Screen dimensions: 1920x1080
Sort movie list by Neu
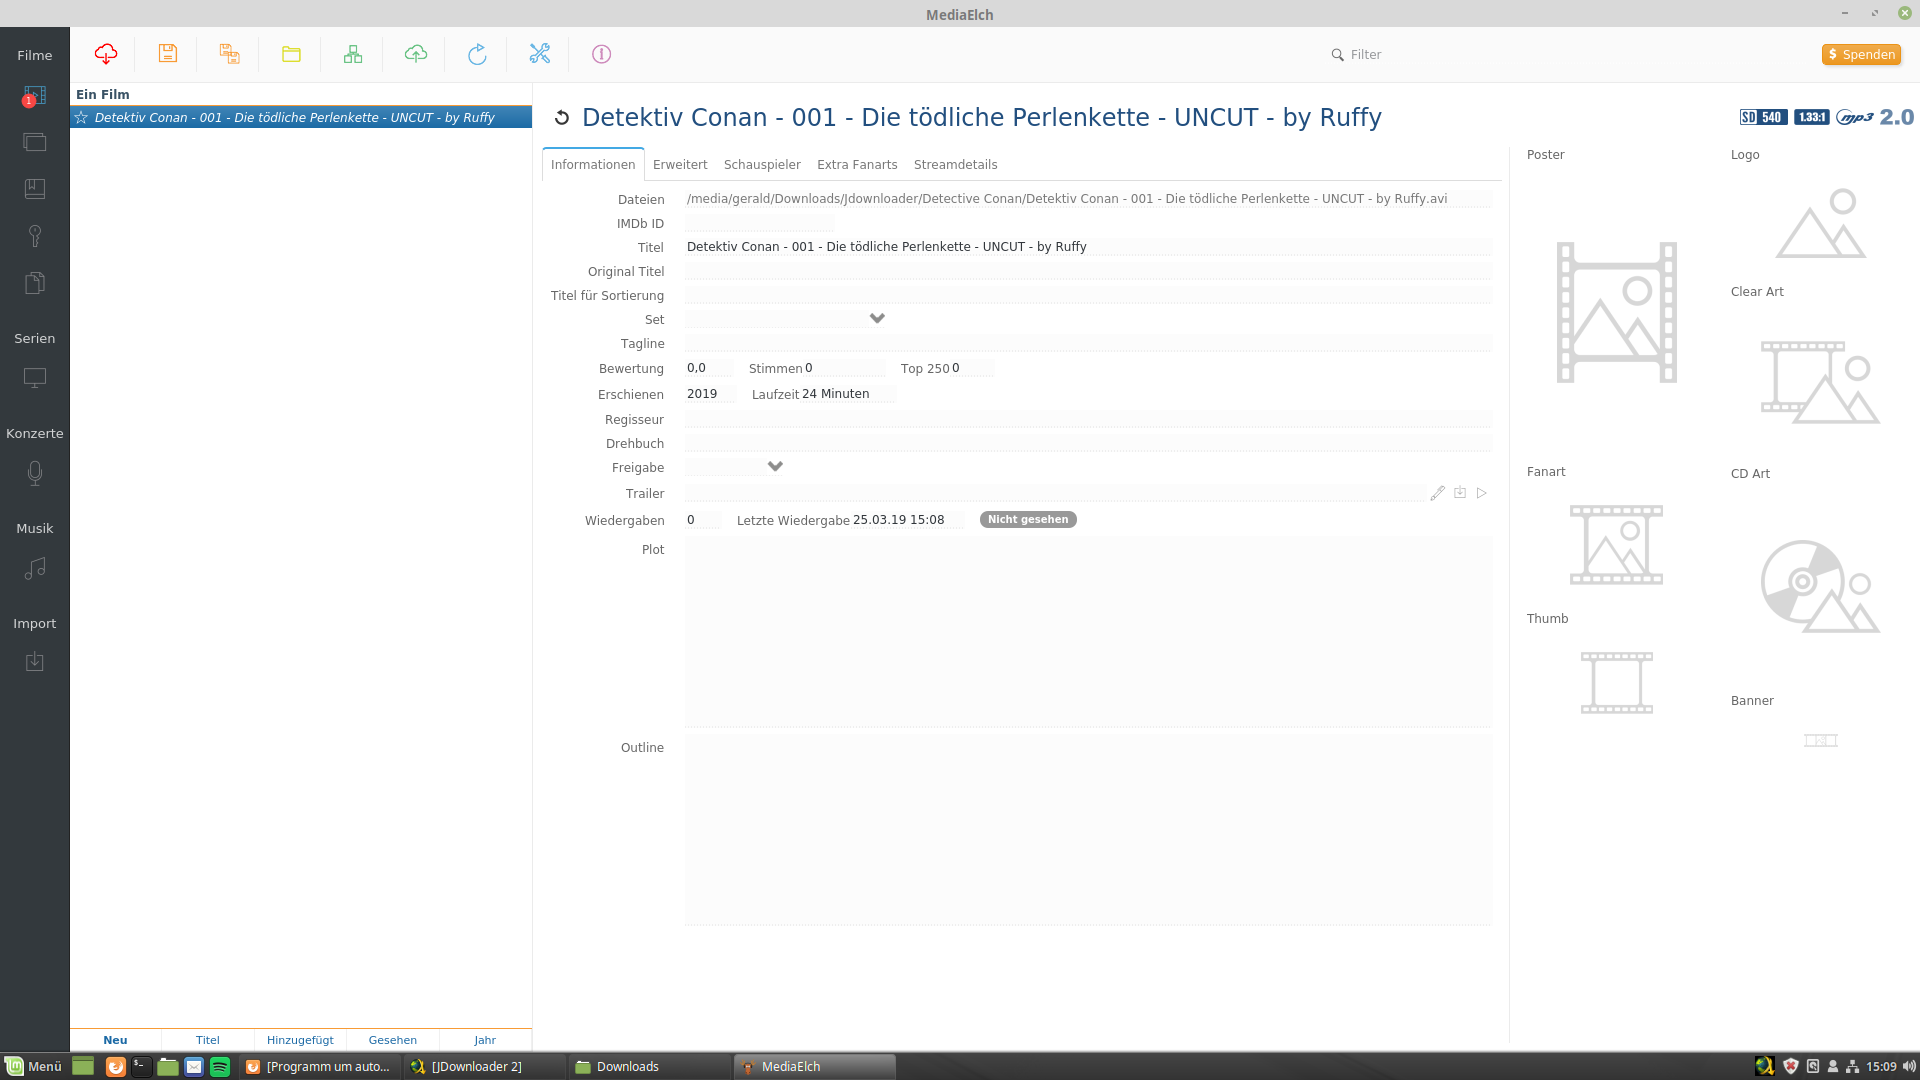coord(115,1040)
